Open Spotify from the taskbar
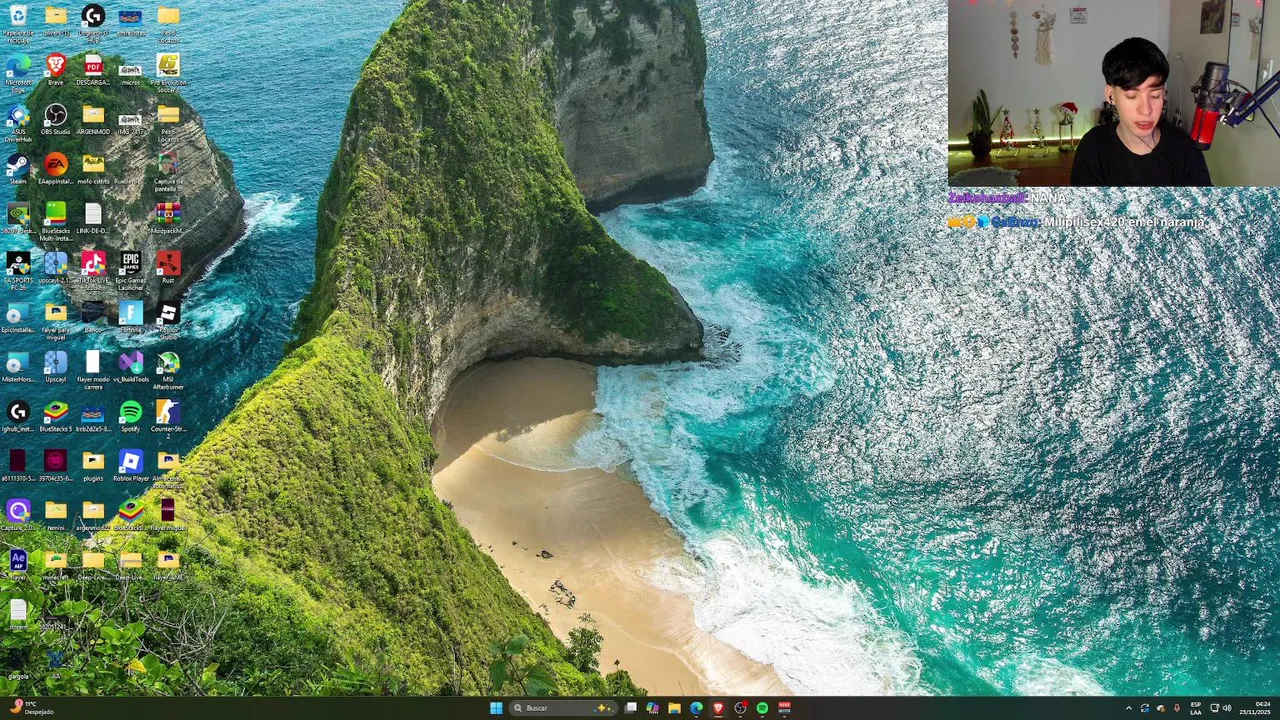 coord(762,708)
